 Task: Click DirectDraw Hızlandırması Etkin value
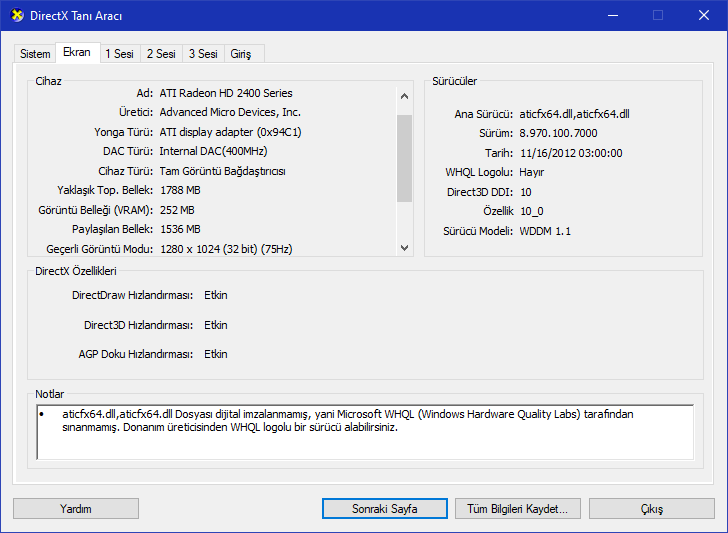click(x=216, y=295)
